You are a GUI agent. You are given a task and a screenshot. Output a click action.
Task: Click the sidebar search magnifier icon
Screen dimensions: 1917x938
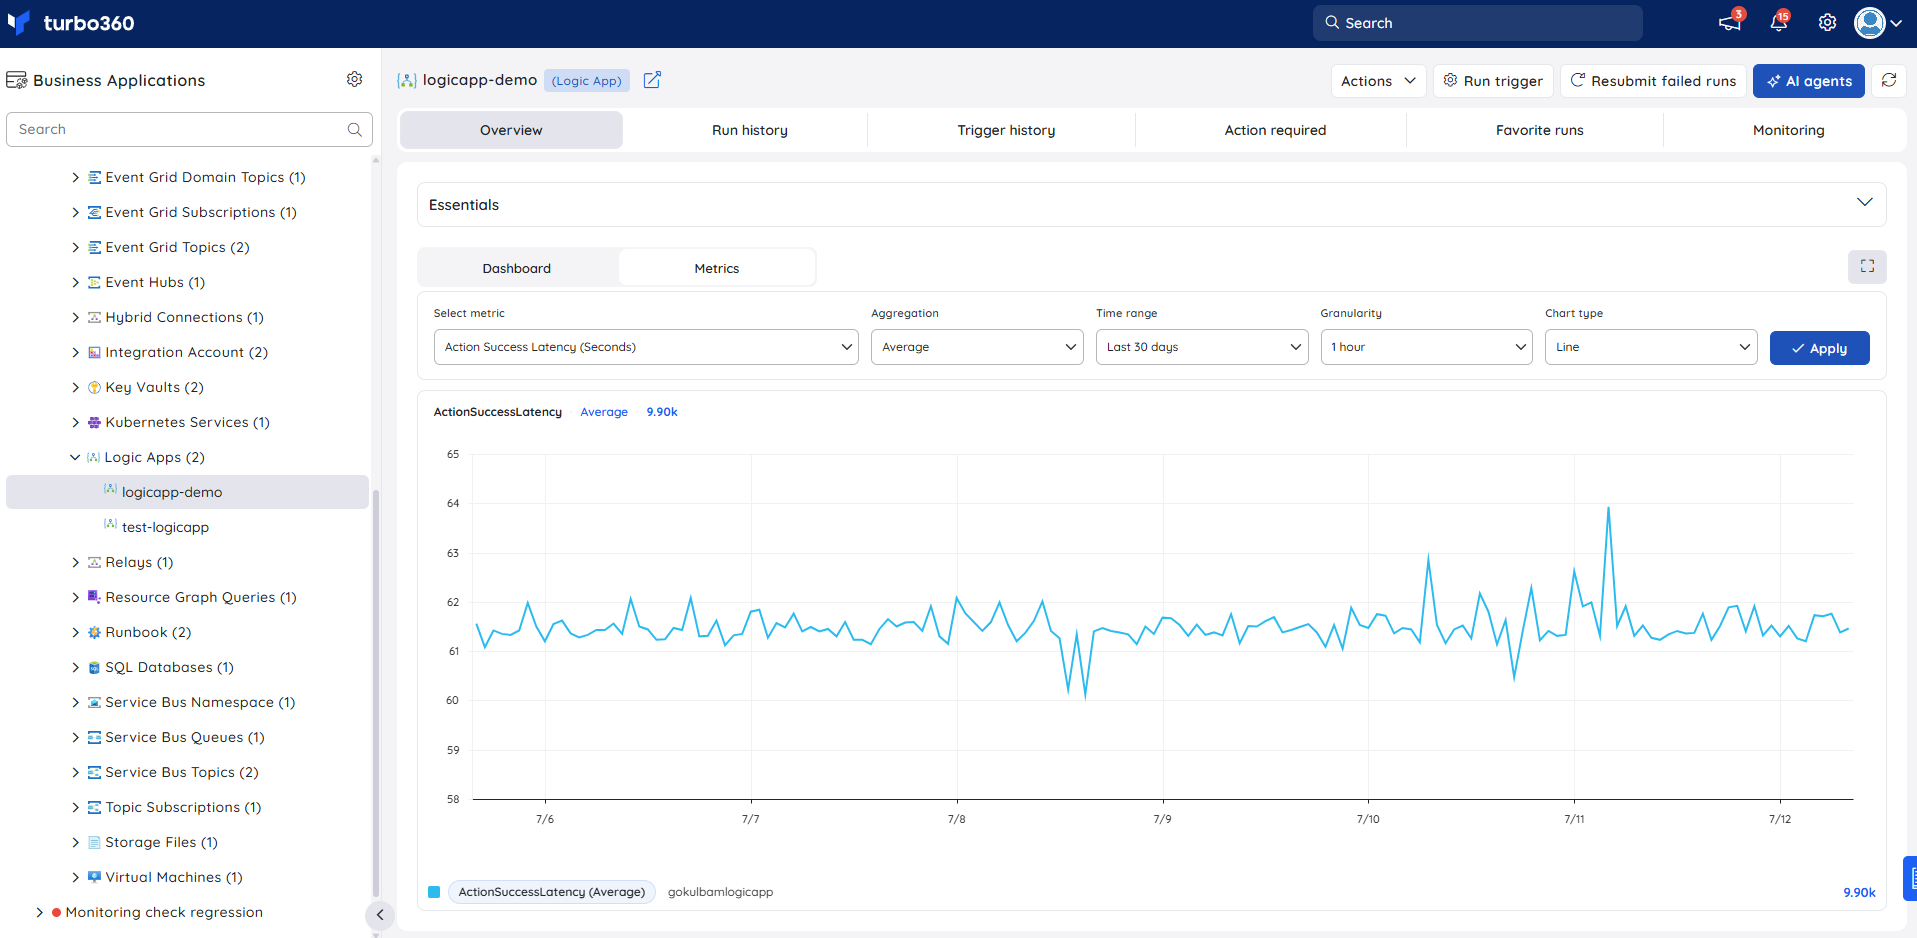[x=354, y=129]
